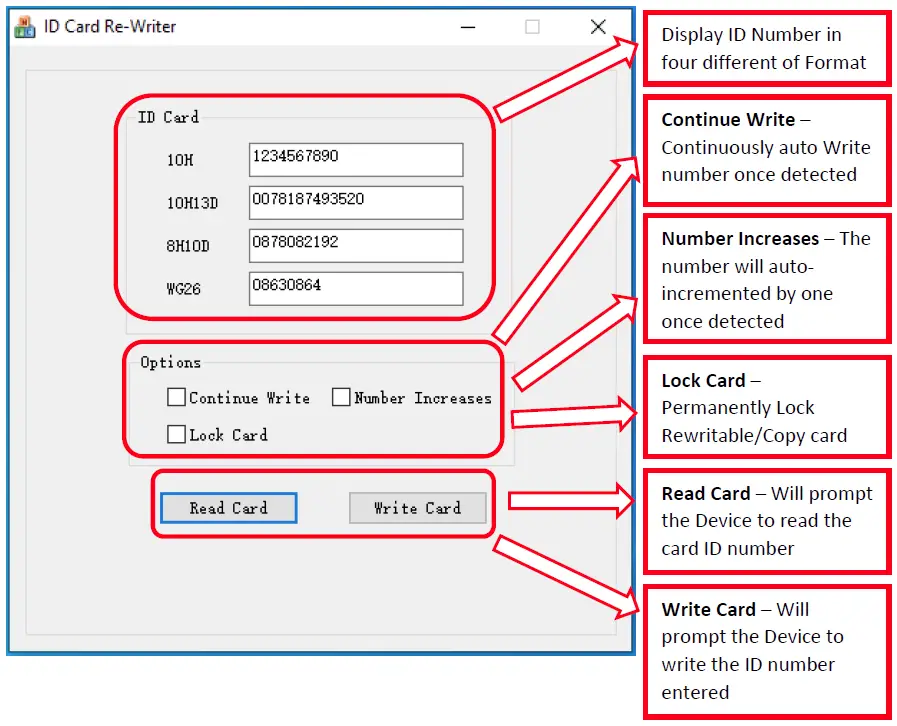This screenshot has height=726, width=897.
Task: Click the maximize window control
Action: [x=532, y=27]
